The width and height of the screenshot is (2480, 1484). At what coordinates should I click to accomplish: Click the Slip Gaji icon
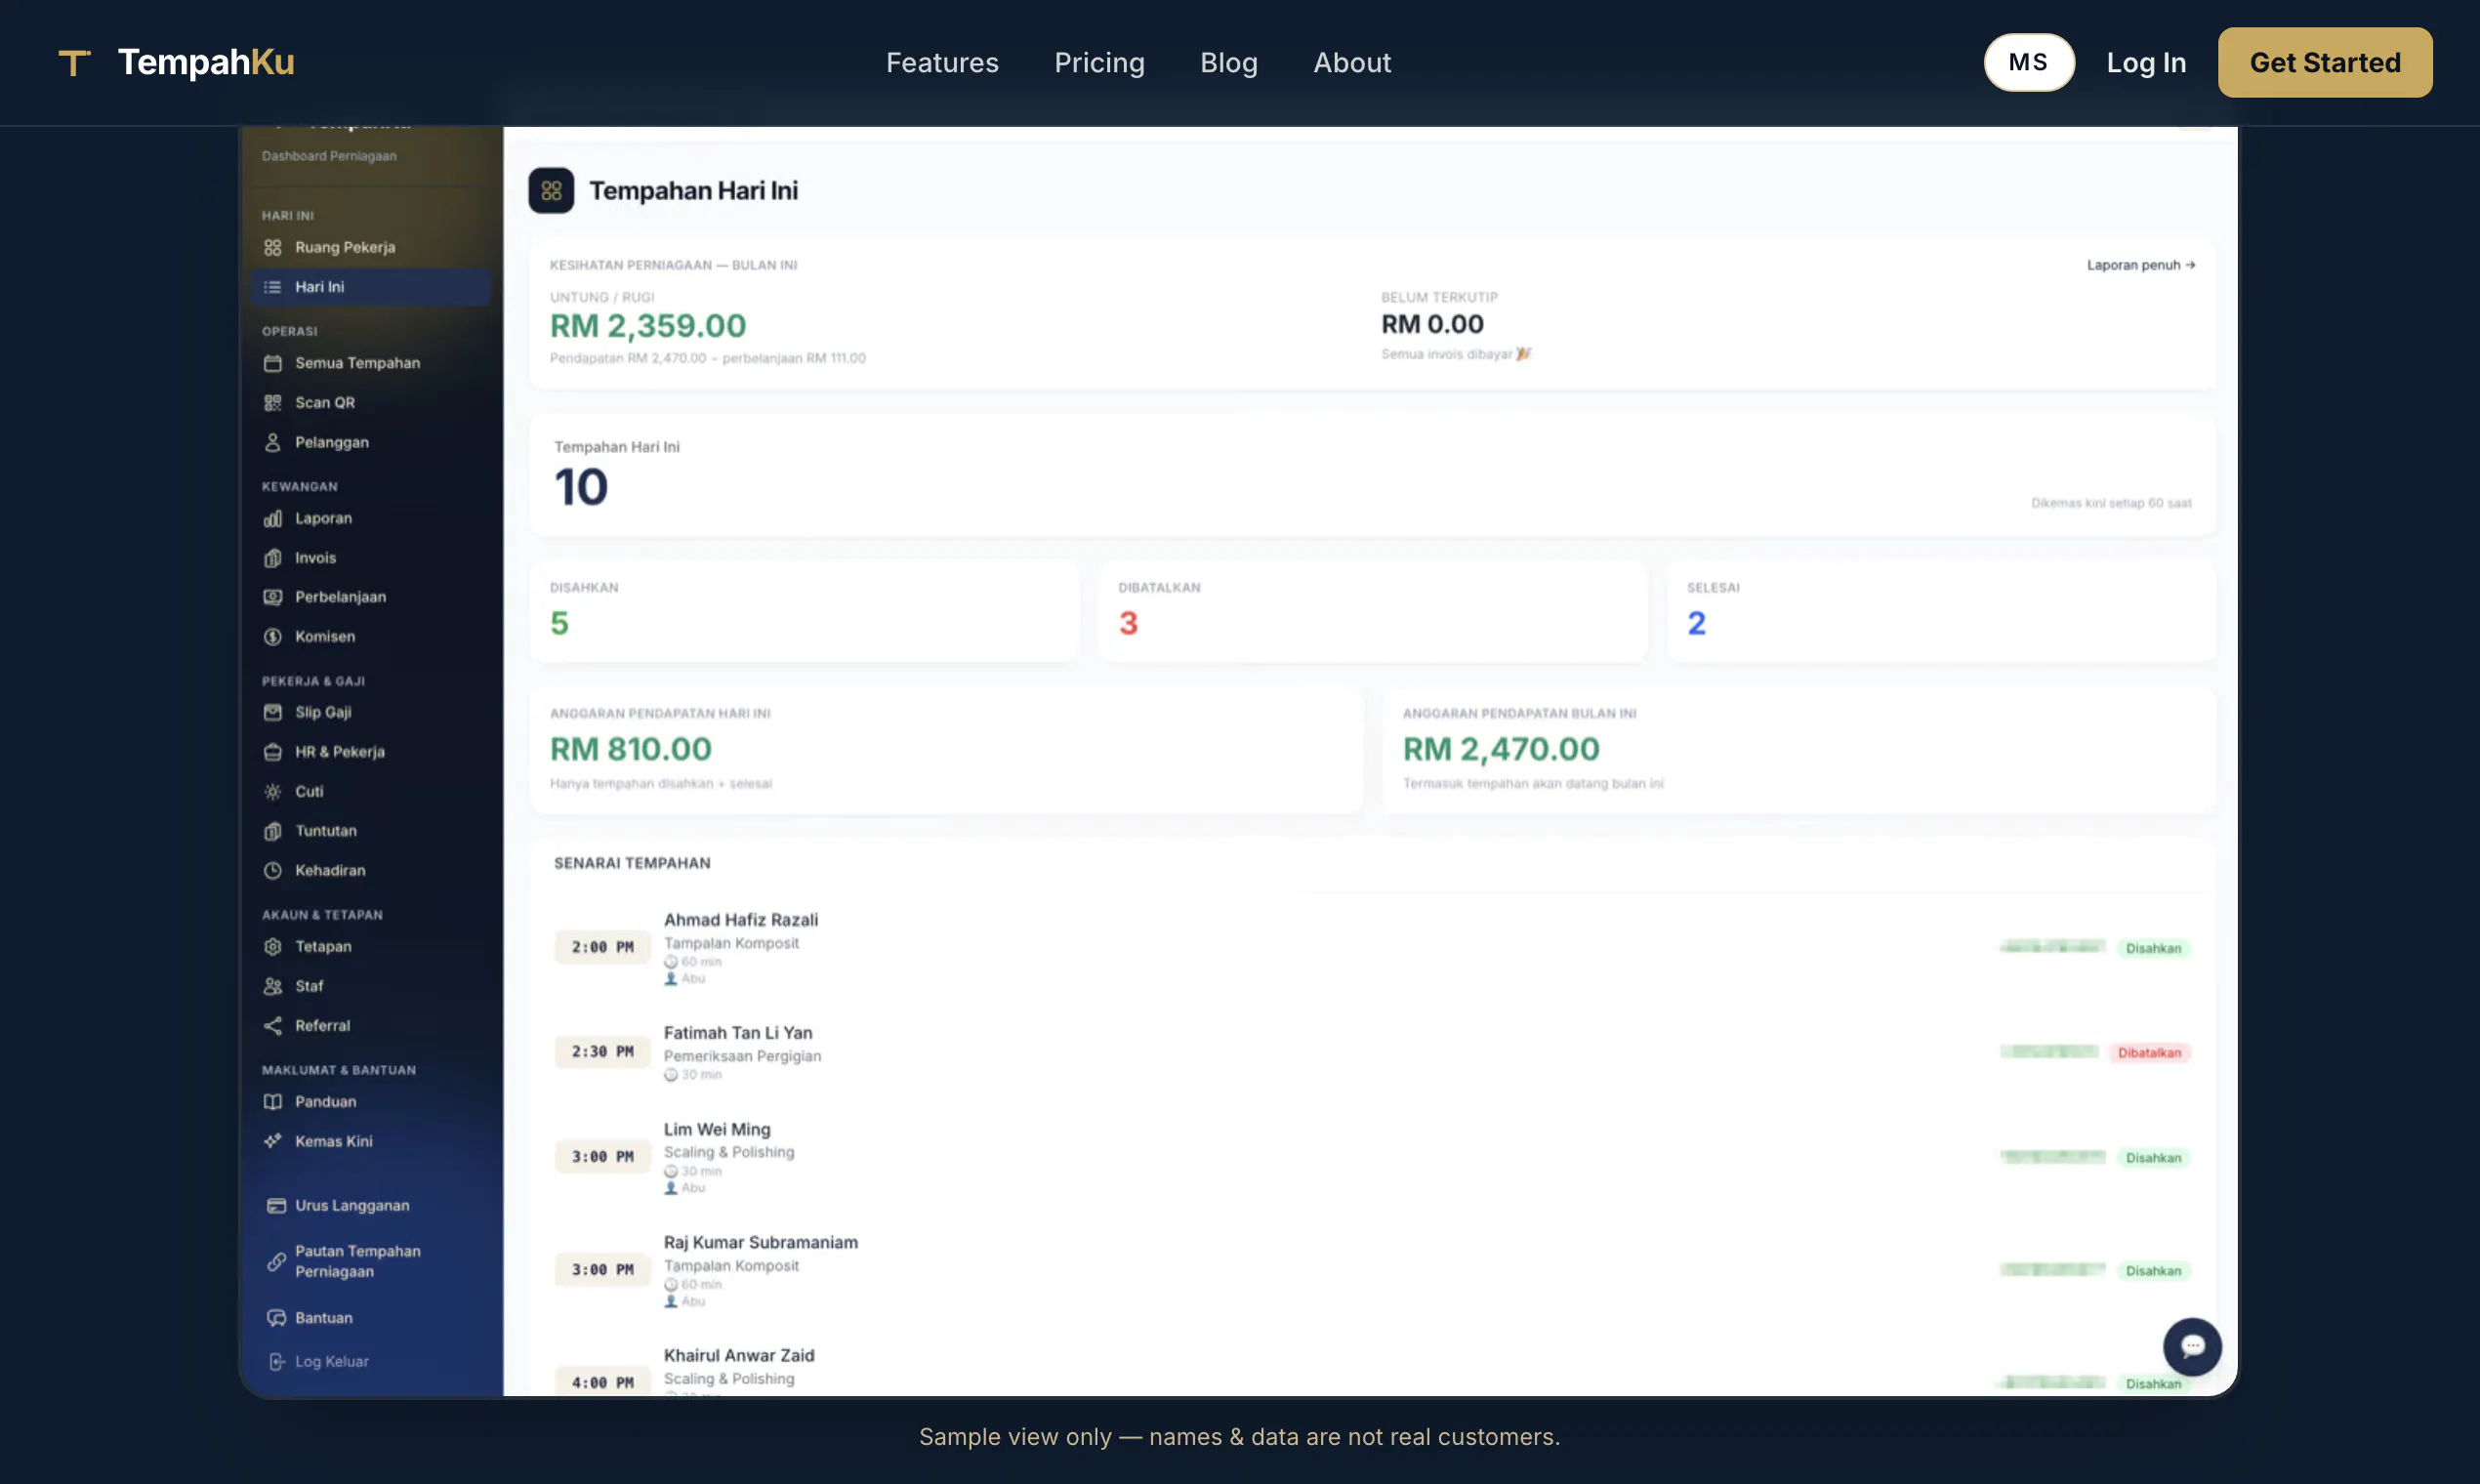pyautogui.click(x=272, y=712)
